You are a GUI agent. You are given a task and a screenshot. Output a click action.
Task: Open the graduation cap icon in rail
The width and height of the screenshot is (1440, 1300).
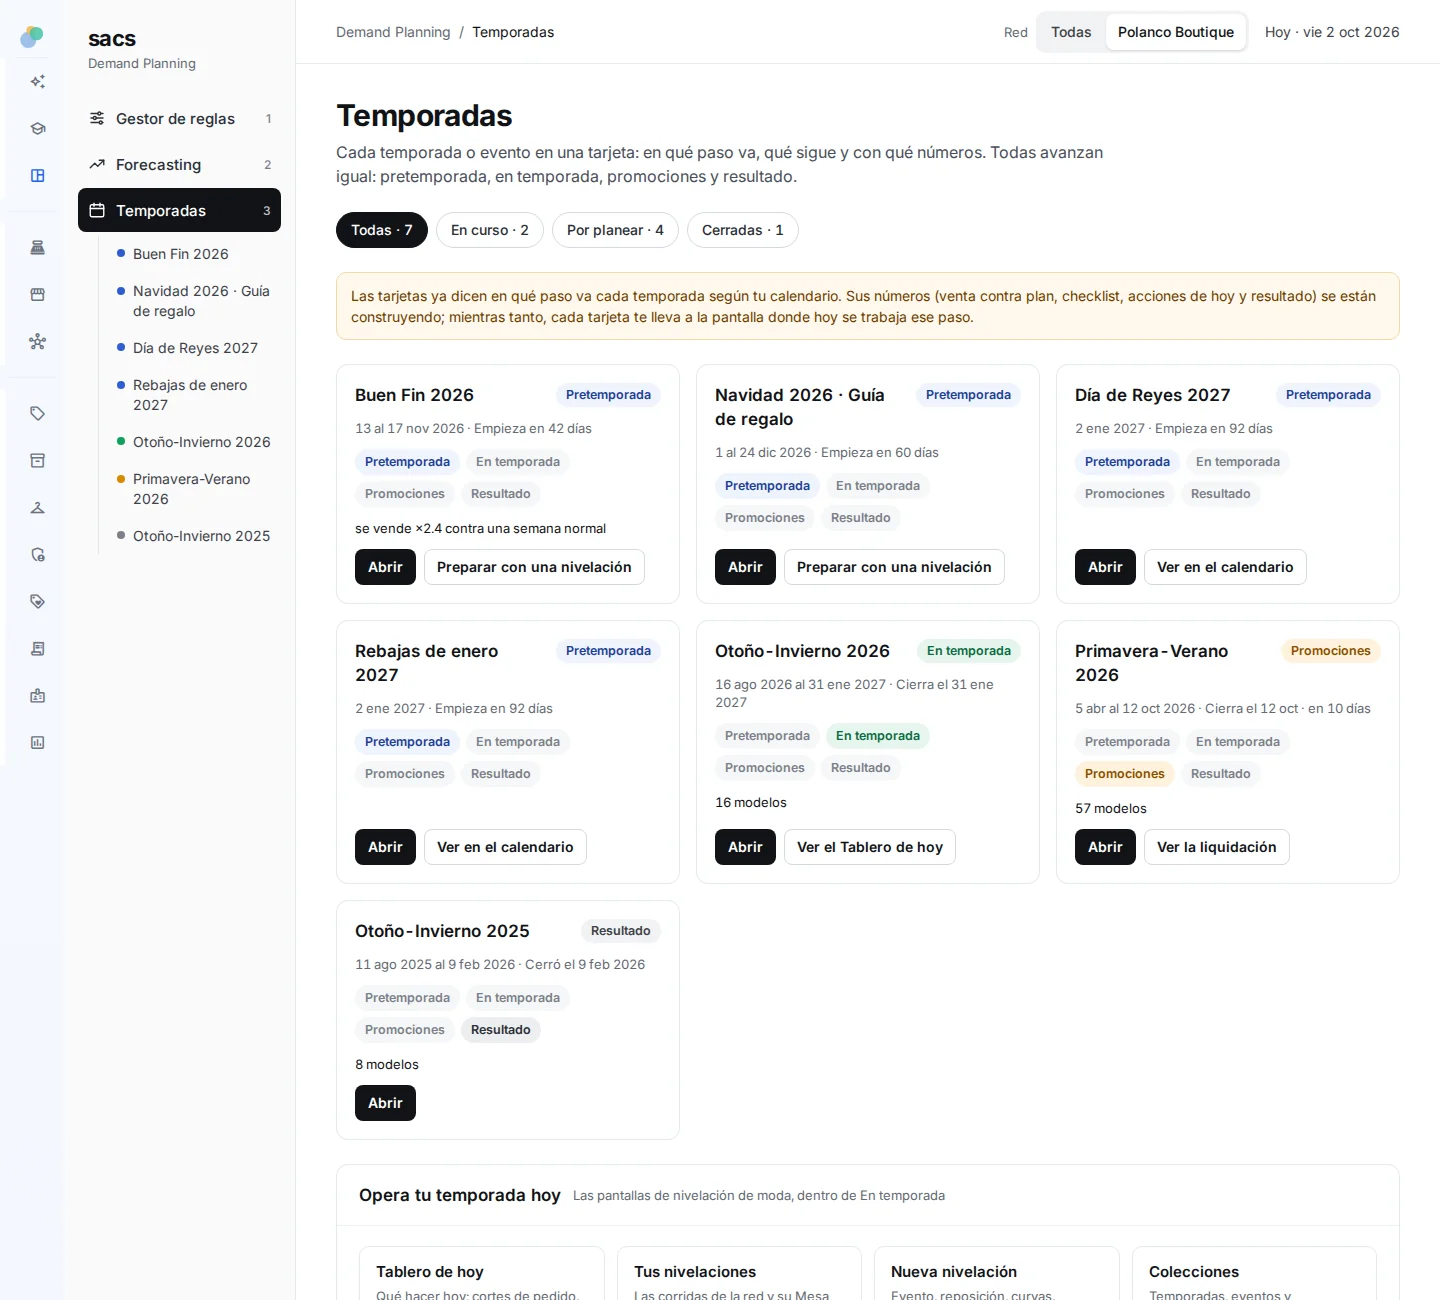point(38,129)
